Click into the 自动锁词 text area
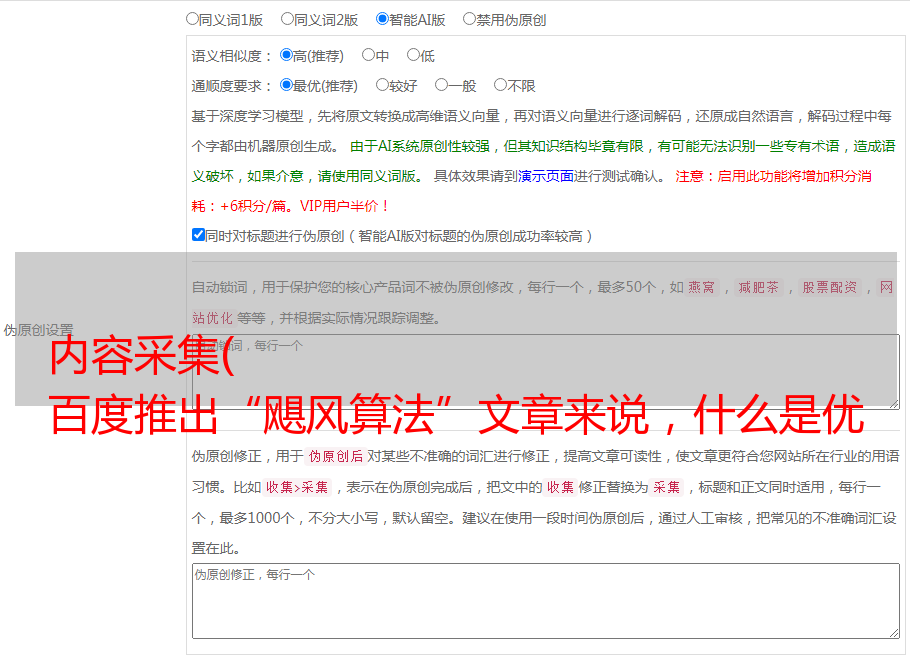The image size is (911, 658). tap(545, 370)
